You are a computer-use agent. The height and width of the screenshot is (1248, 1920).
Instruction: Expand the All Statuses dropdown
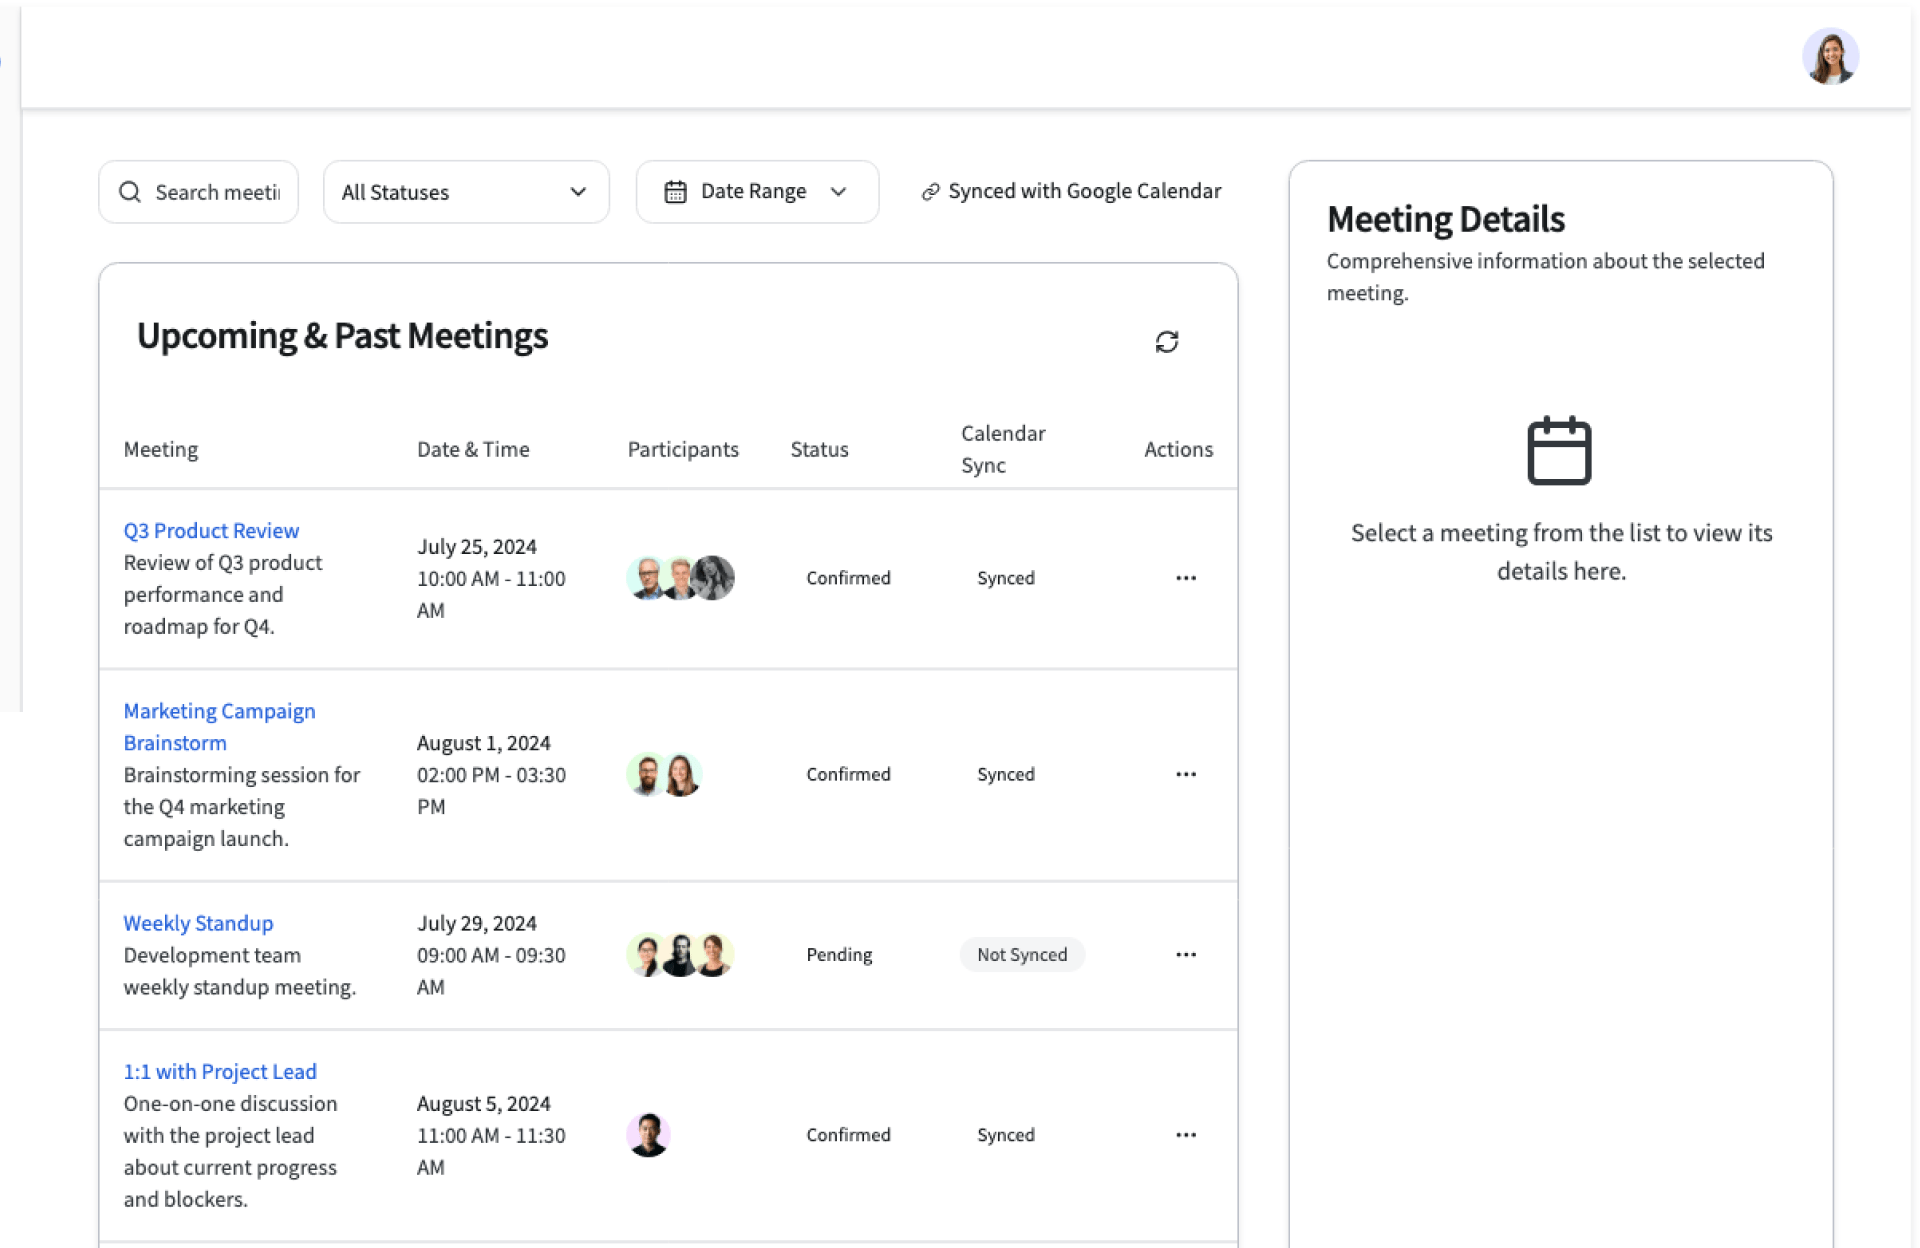(465, 192)
